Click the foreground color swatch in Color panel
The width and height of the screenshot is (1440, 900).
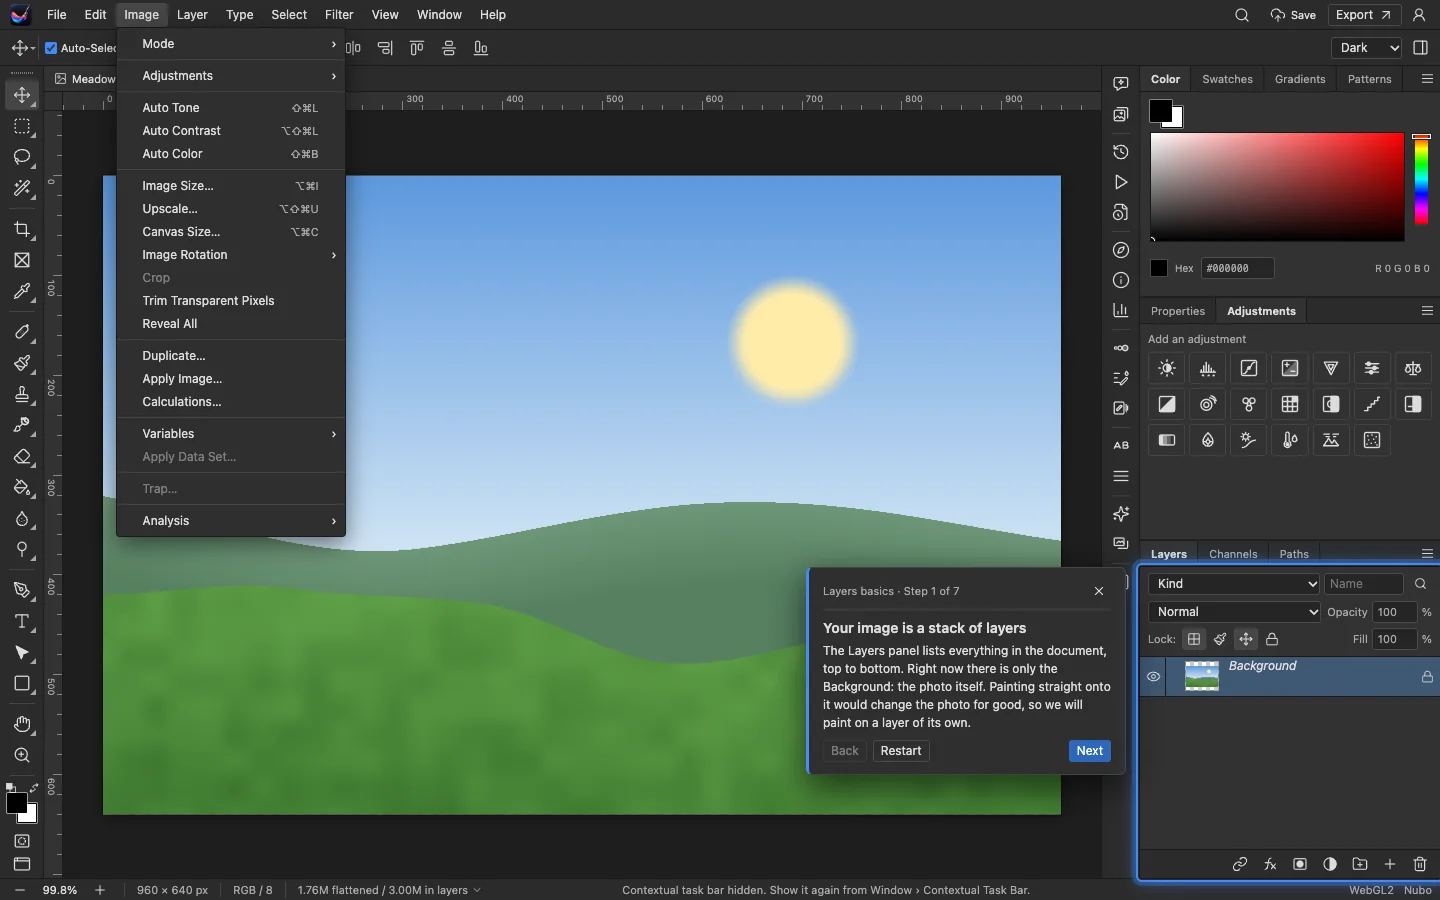pos(1161,111)
